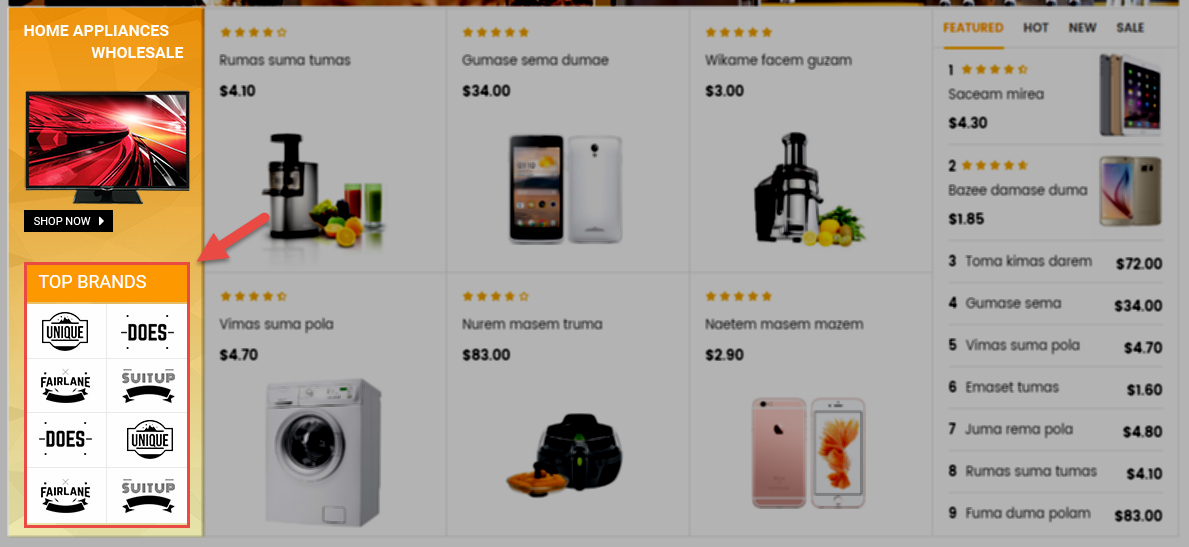Switch to the HOT tab
1189x547 pixels.
coord(1036,27)
